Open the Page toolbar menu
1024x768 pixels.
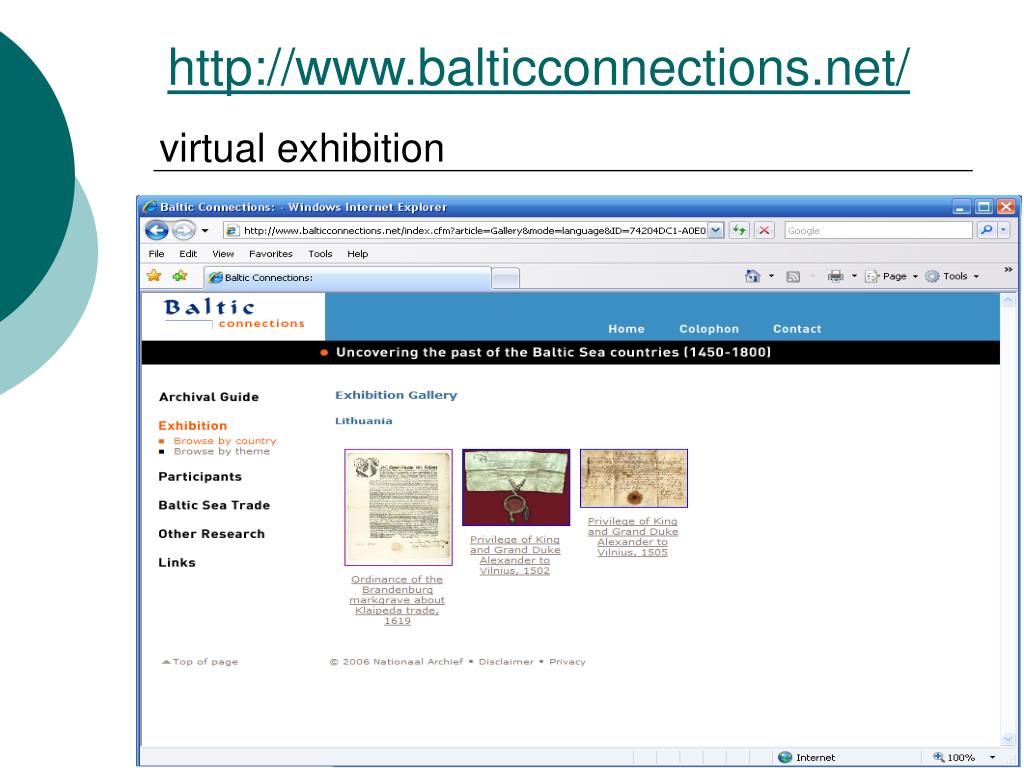891,276
